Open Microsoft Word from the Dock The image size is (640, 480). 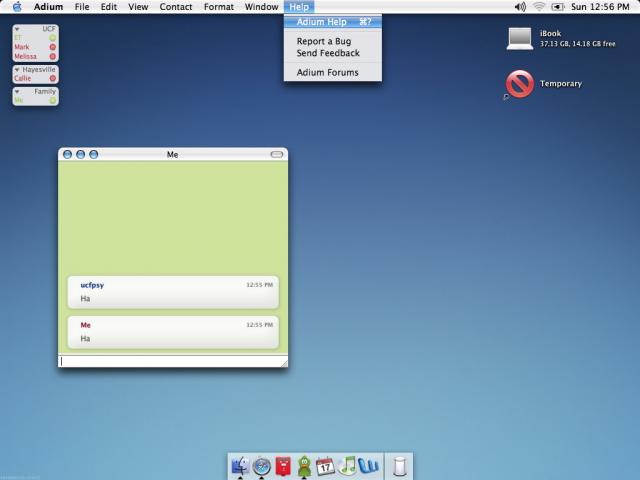click(x=369, y=466)
